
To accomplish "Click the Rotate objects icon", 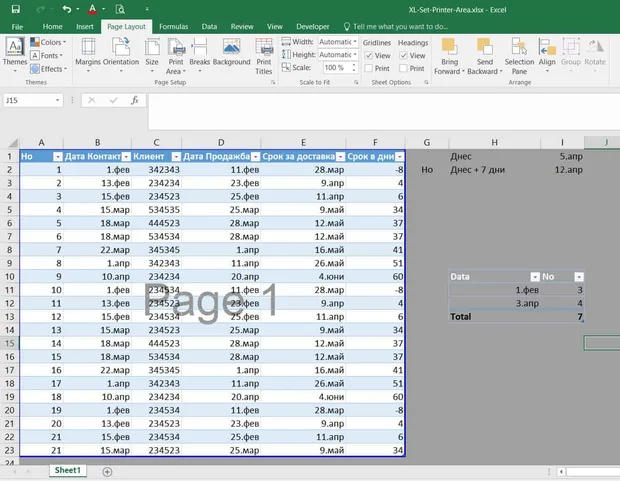I will (595, 55).
